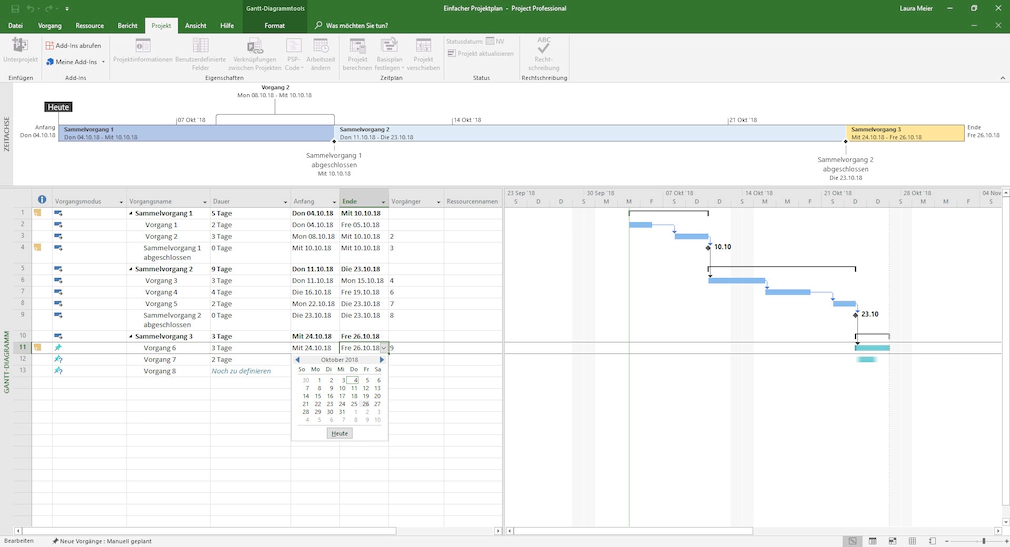The image size is (1010, 547).
Task: Click the note icon in row 4
Action: click(37, 247)
